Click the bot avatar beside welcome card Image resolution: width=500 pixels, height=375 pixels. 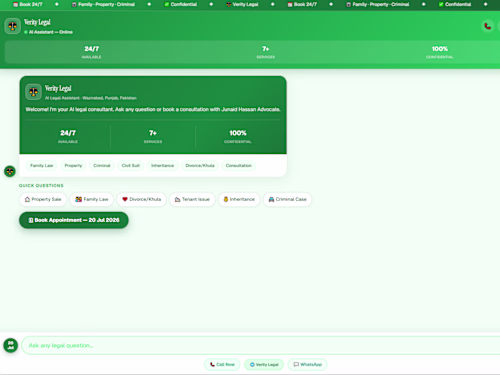tap(10, 171)
